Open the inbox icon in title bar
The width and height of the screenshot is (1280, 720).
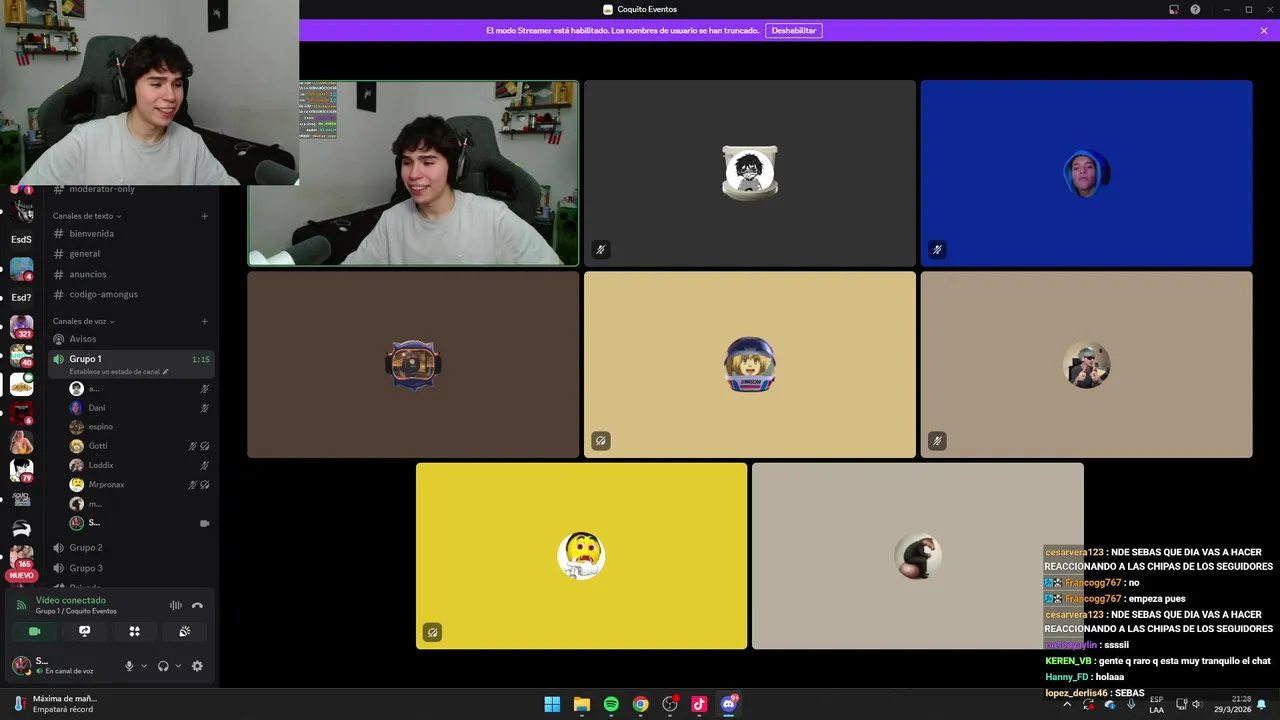(x=1174, y=10)
